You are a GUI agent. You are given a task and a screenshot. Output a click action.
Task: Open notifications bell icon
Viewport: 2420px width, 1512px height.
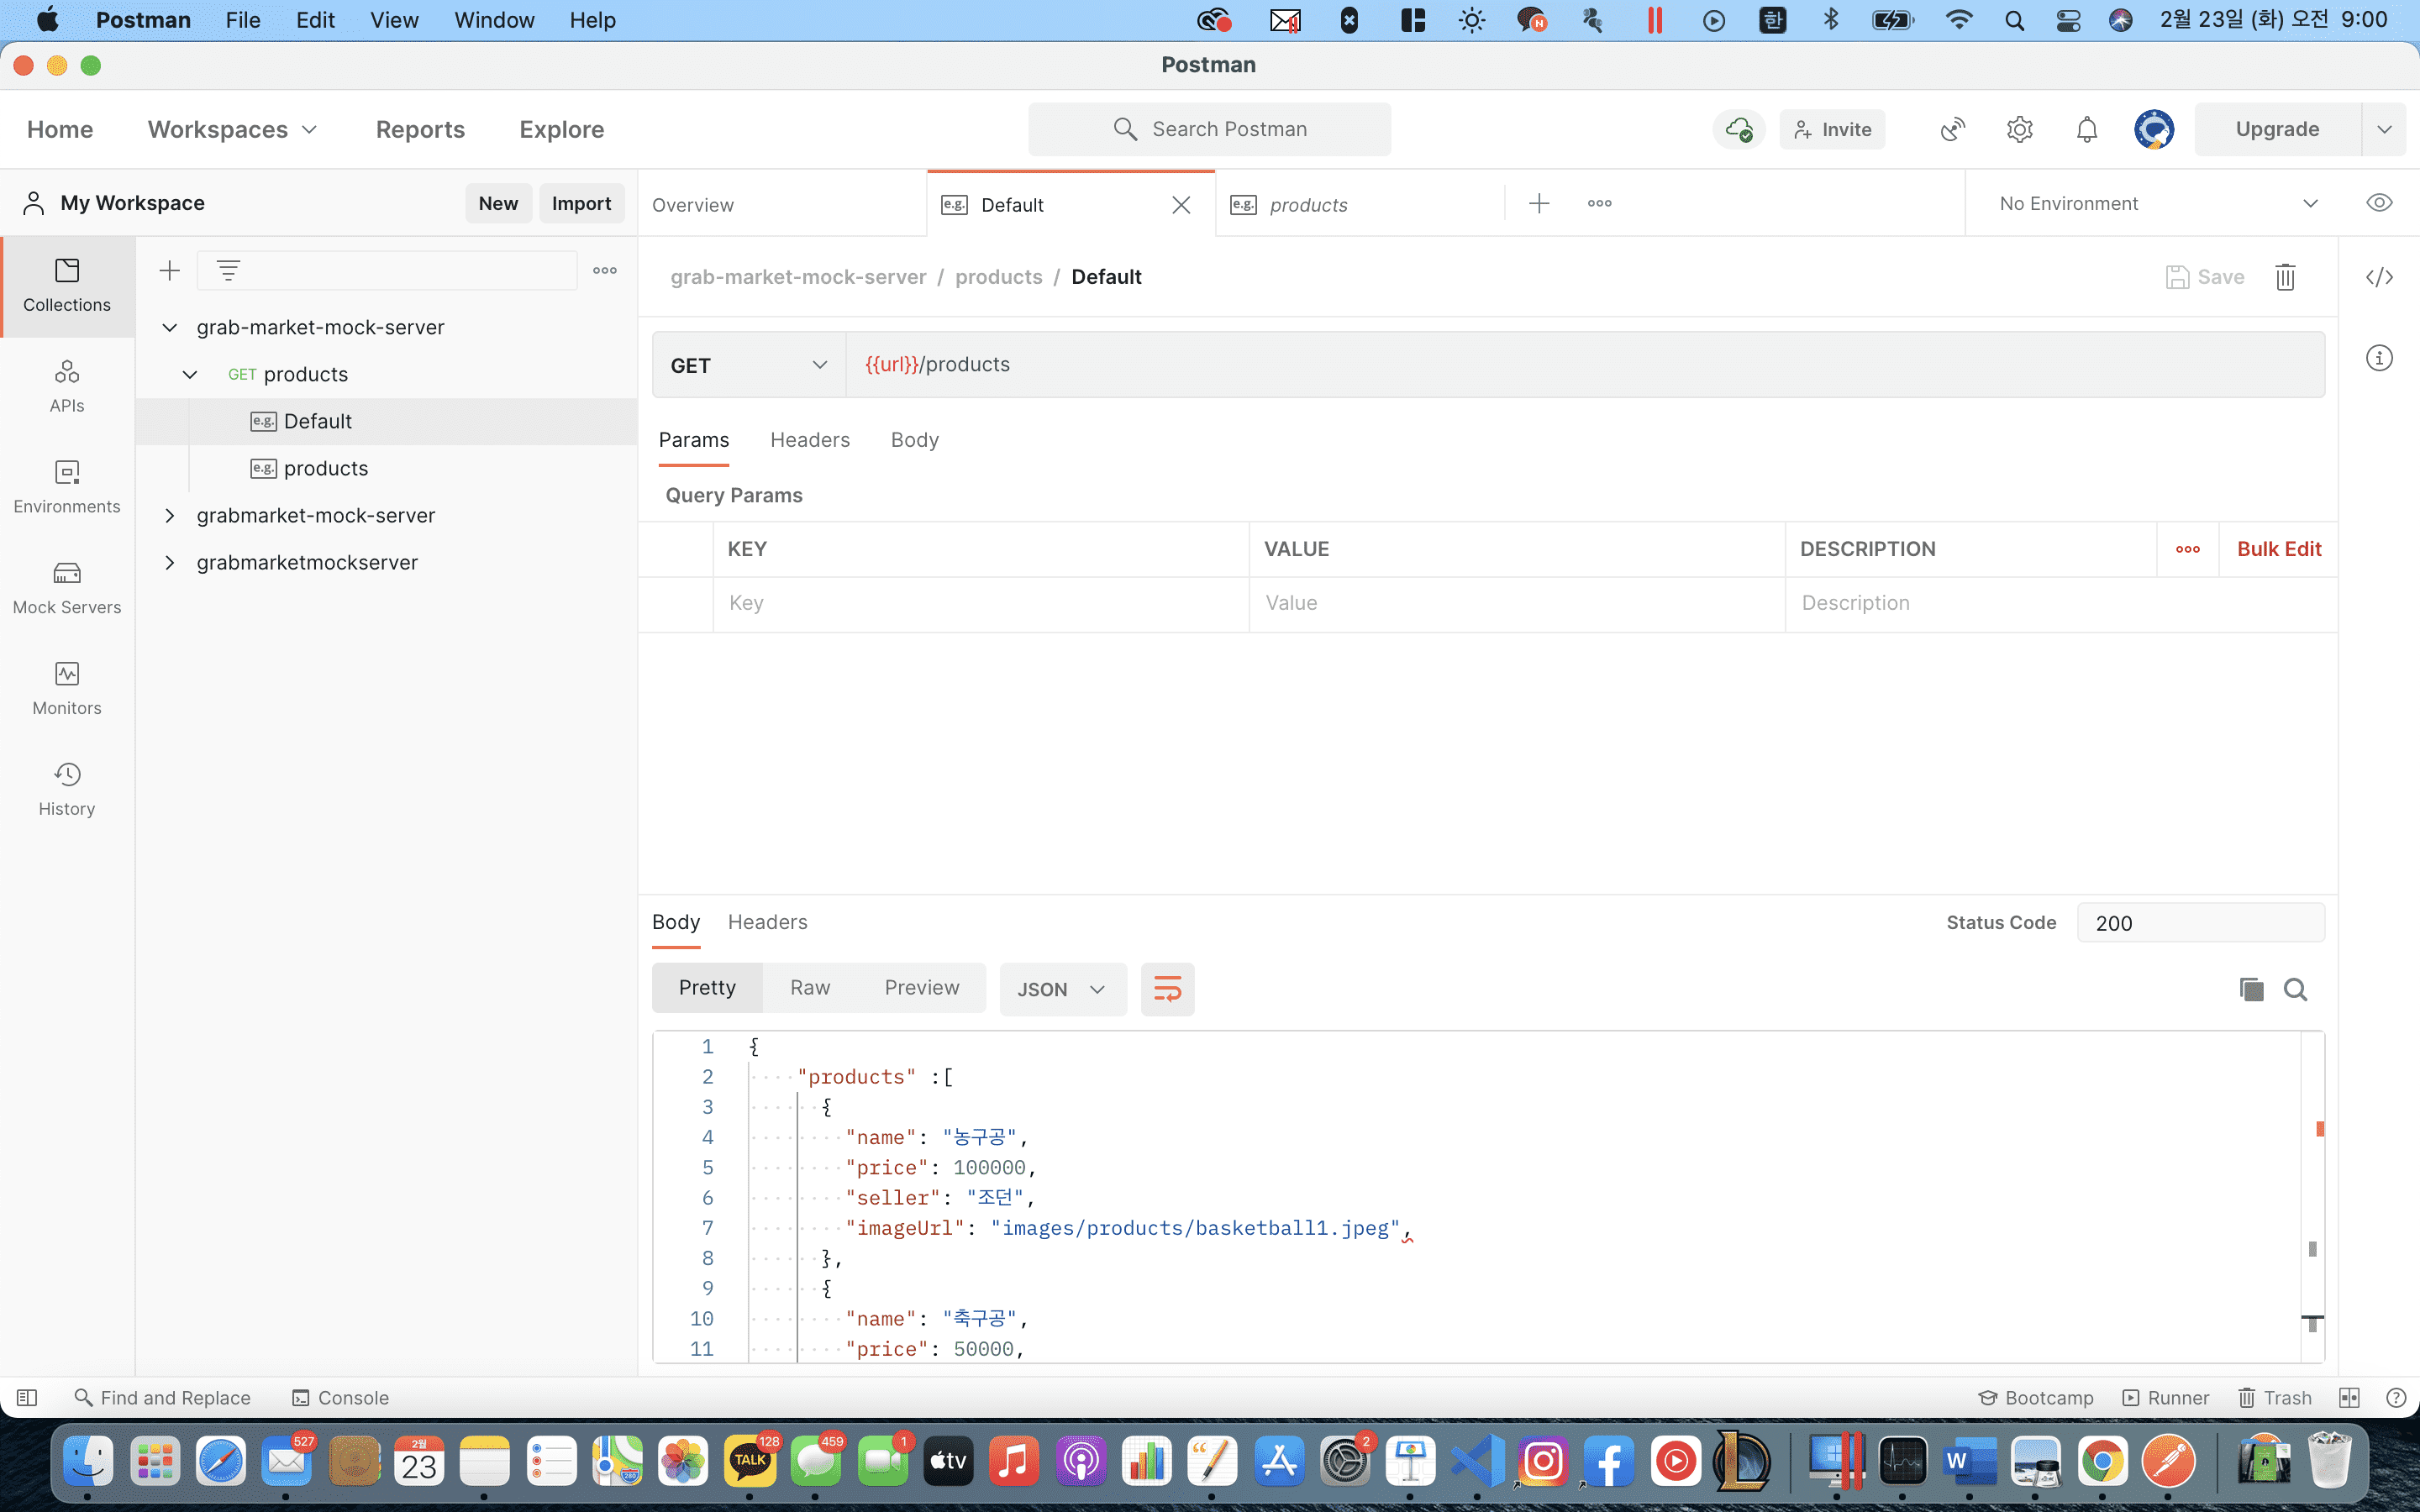(x=2087, y=129)
